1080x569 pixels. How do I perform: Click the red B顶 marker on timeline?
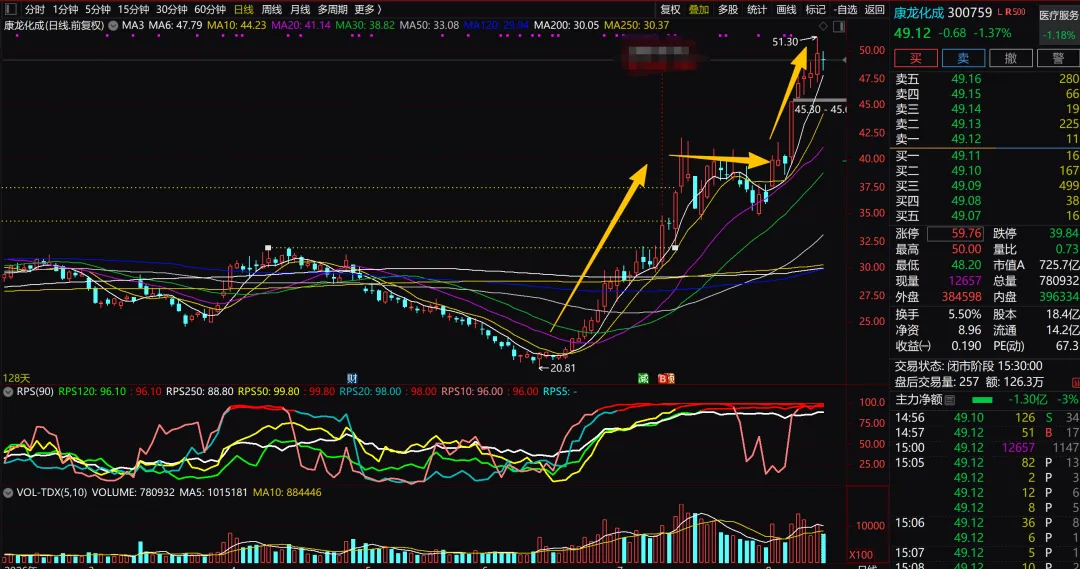coord(666,378)
